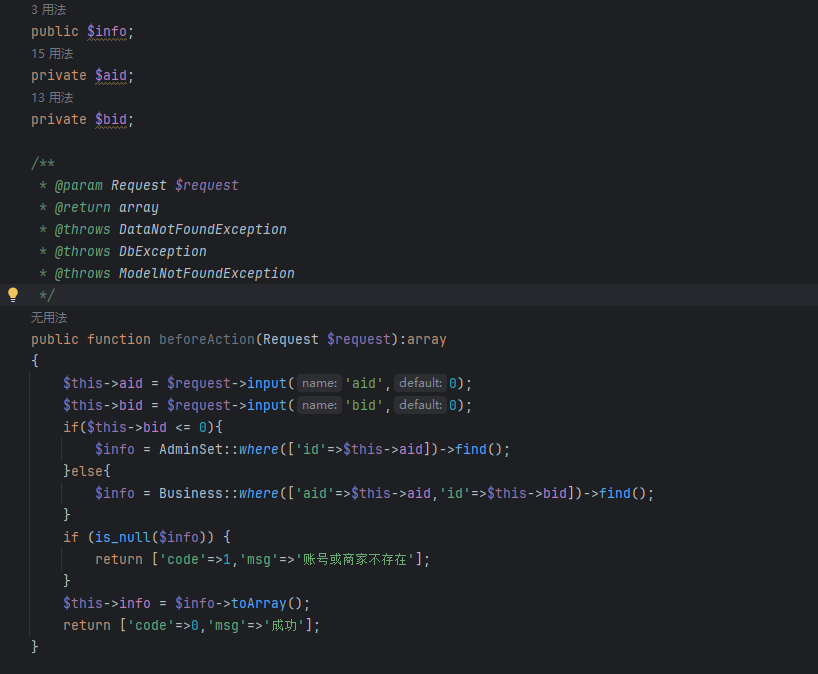Open the '13 用法' usages hint above $bid
Image resolution: width=818 pixels, height=674 pixels.
[52, 98]
